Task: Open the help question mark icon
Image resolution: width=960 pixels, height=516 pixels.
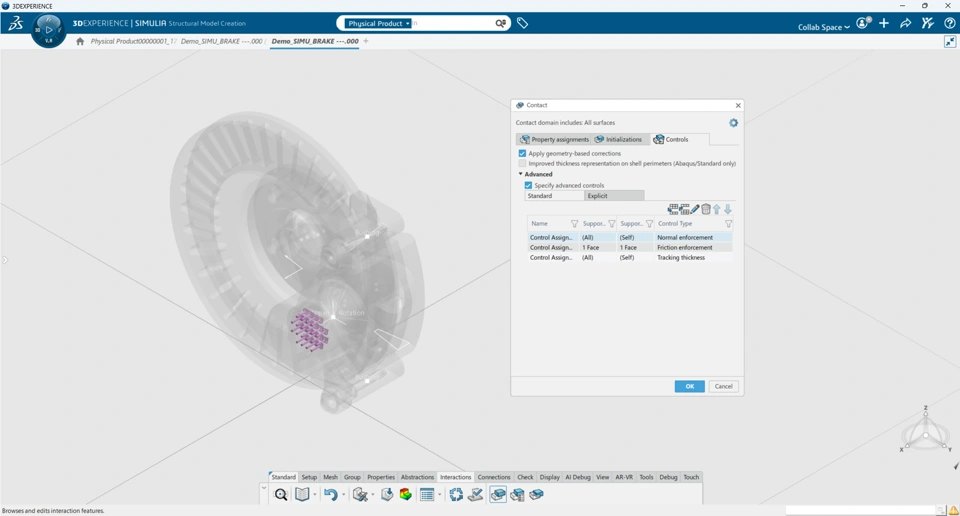Action: coord(950,23)
